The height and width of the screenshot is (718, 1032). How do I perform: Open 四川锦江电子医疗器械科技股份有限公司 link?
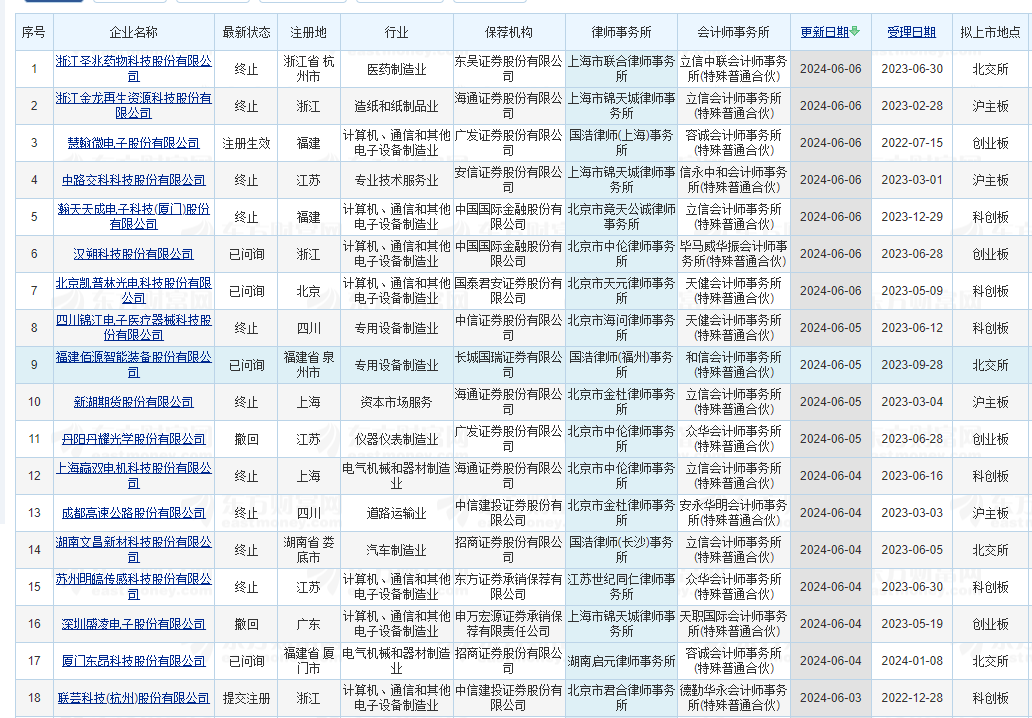134,328
